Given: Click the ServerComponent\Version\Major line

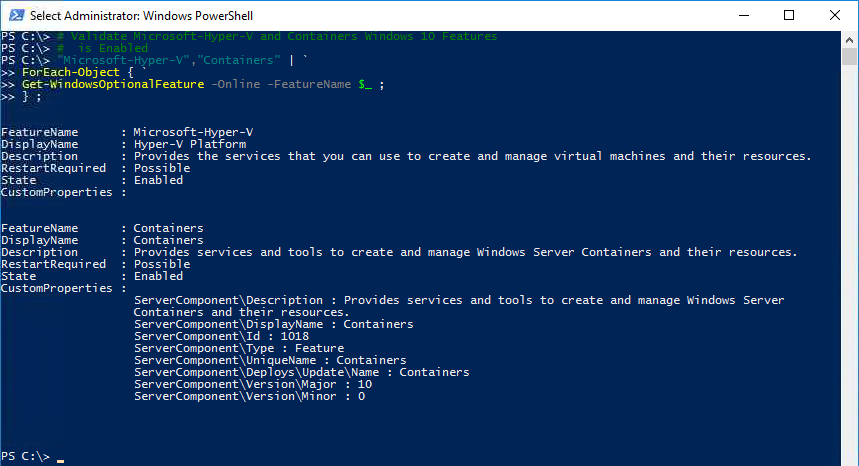Looking at the screenshot, I should (x=253, y=384).
